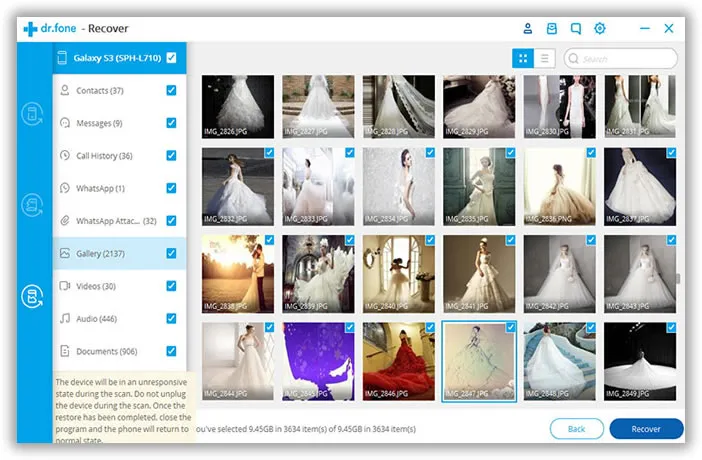Image resolution: width=702 pixels, height=460 pixels.
Task: Click the middle recovery mode icon in blue sidebar
Action: click(x=32, y=206)
